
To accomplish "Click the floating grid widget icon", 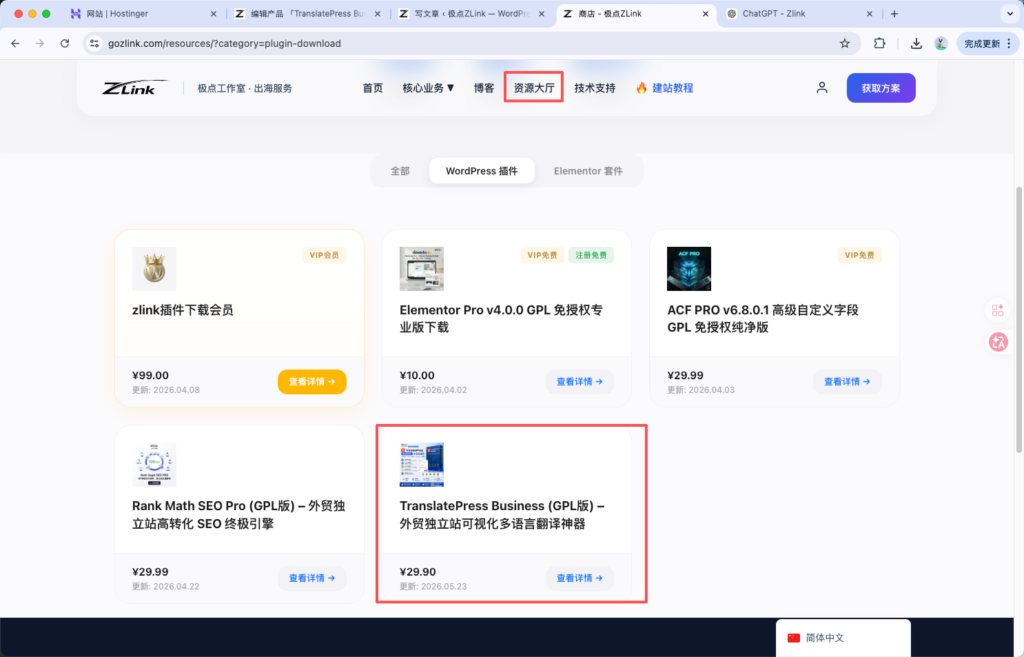I will tap(998, 310).
